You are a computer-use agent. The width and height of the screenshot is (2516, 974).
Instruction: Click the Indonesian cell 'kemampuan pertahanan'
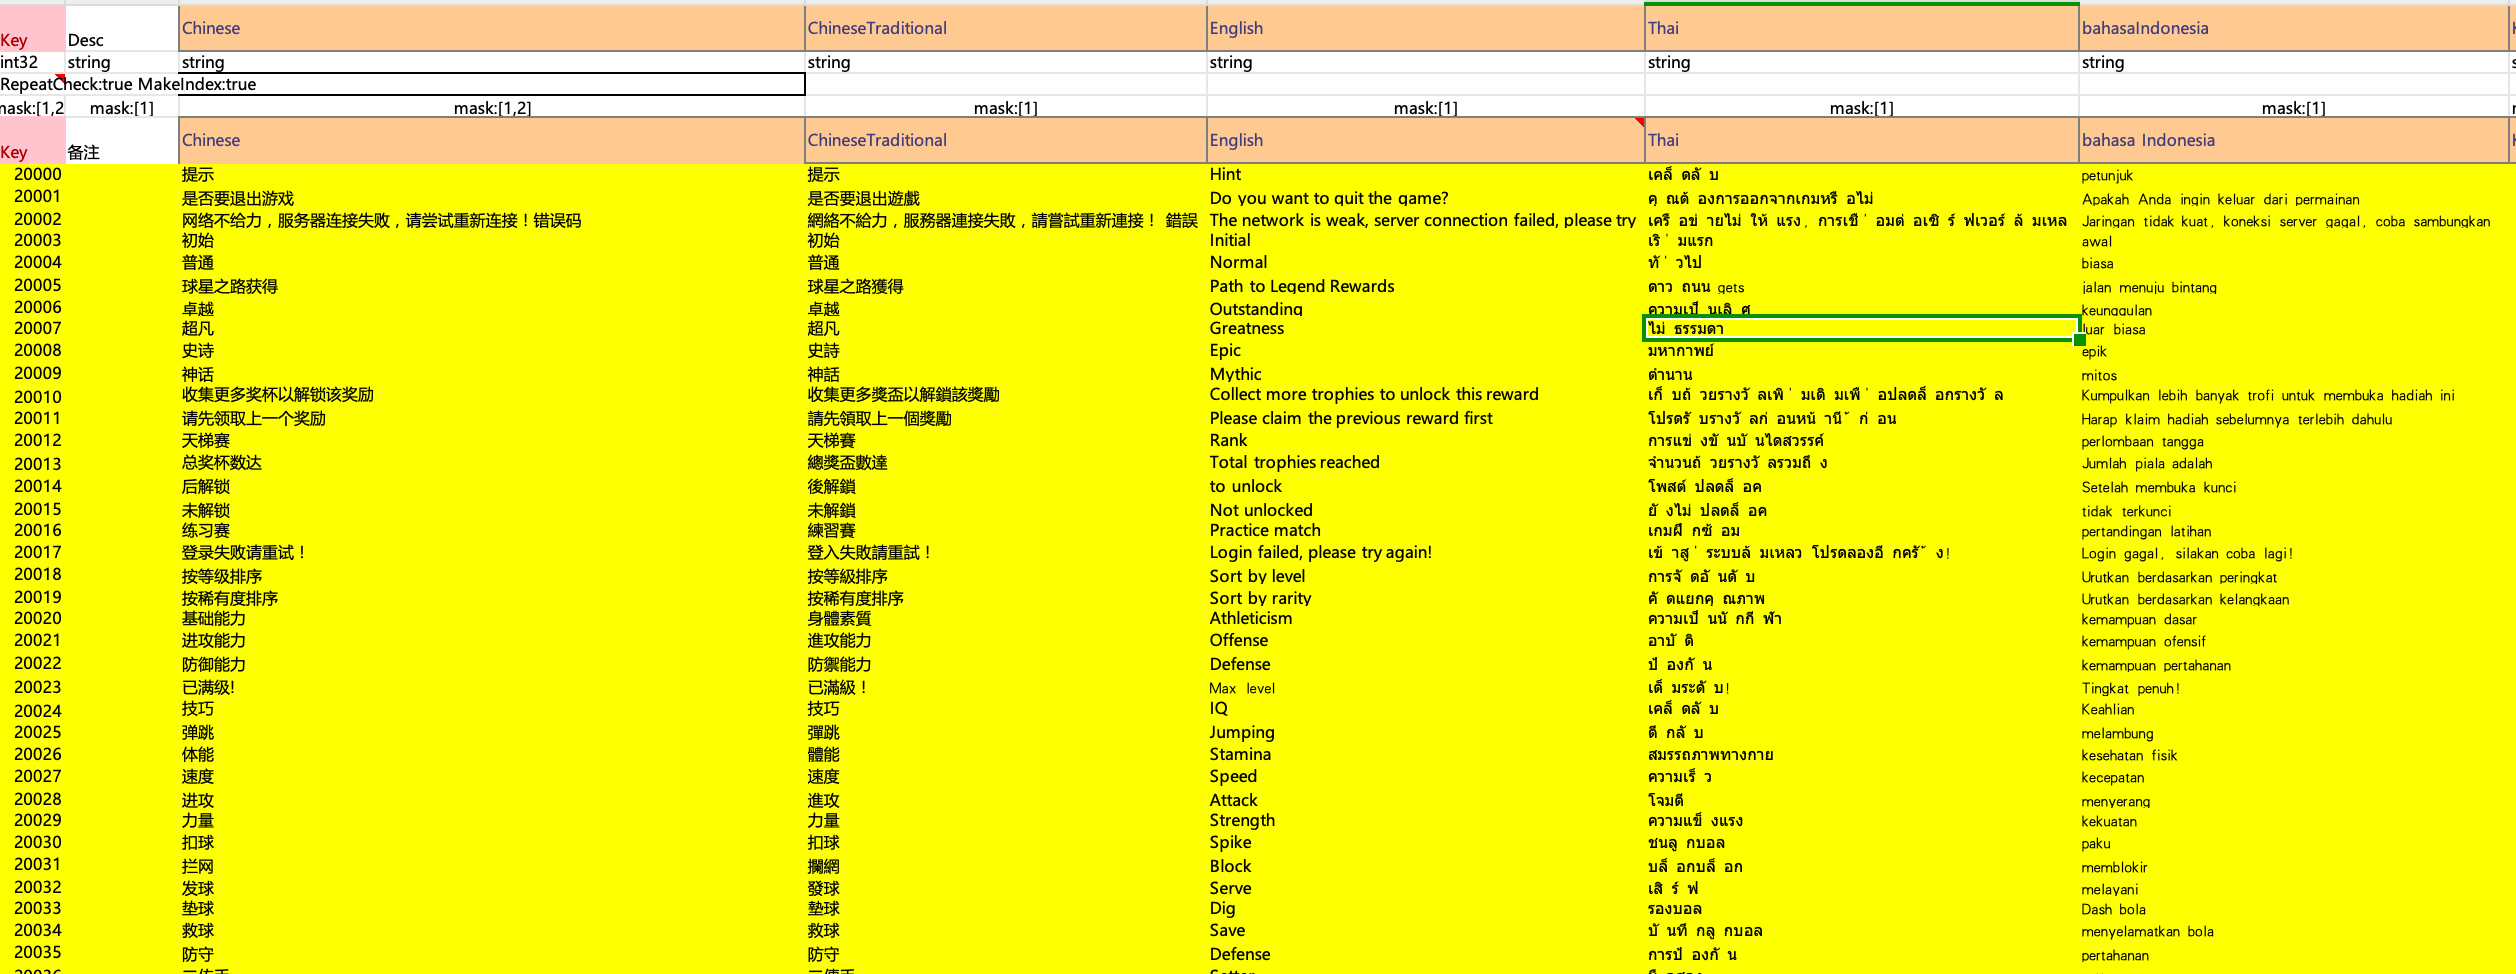[x=2294, y=665]
